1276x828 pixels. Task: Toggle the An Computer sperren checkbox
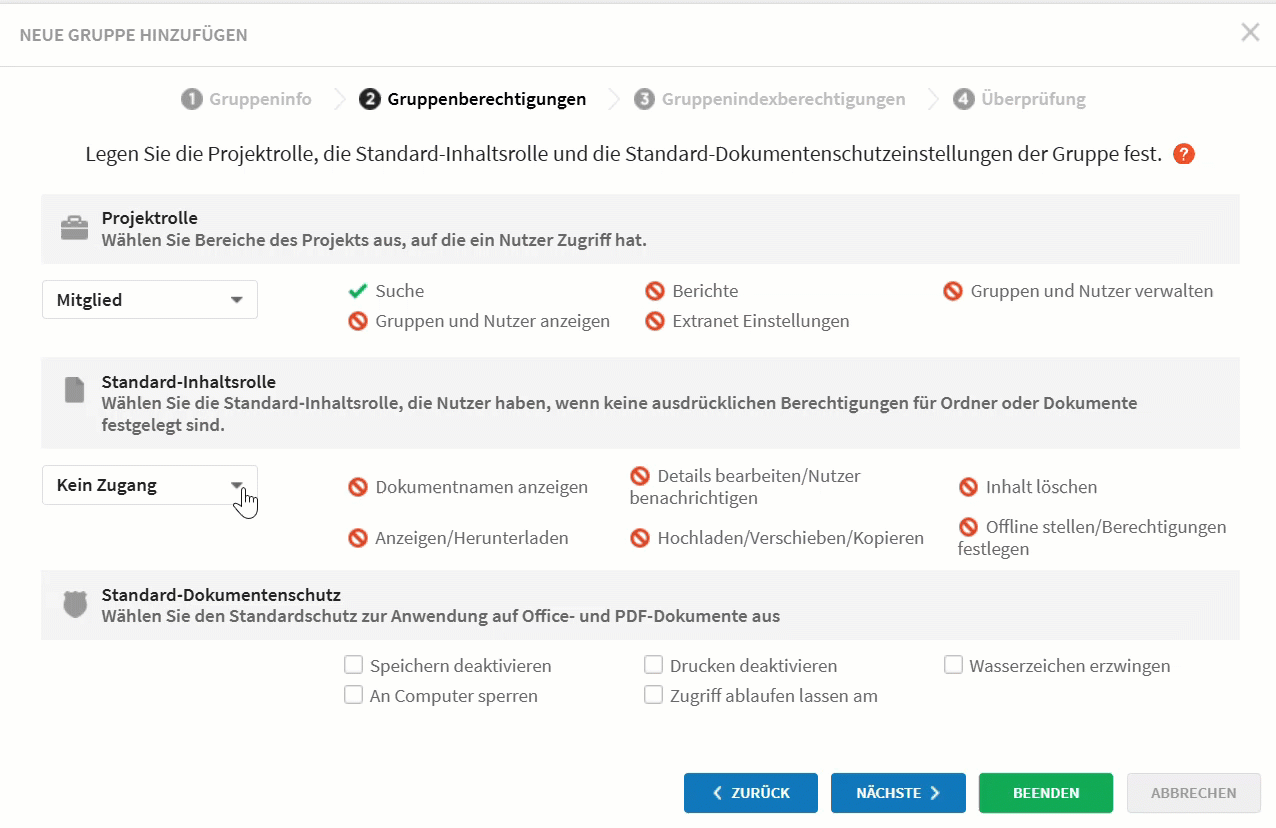click(353, 695)
